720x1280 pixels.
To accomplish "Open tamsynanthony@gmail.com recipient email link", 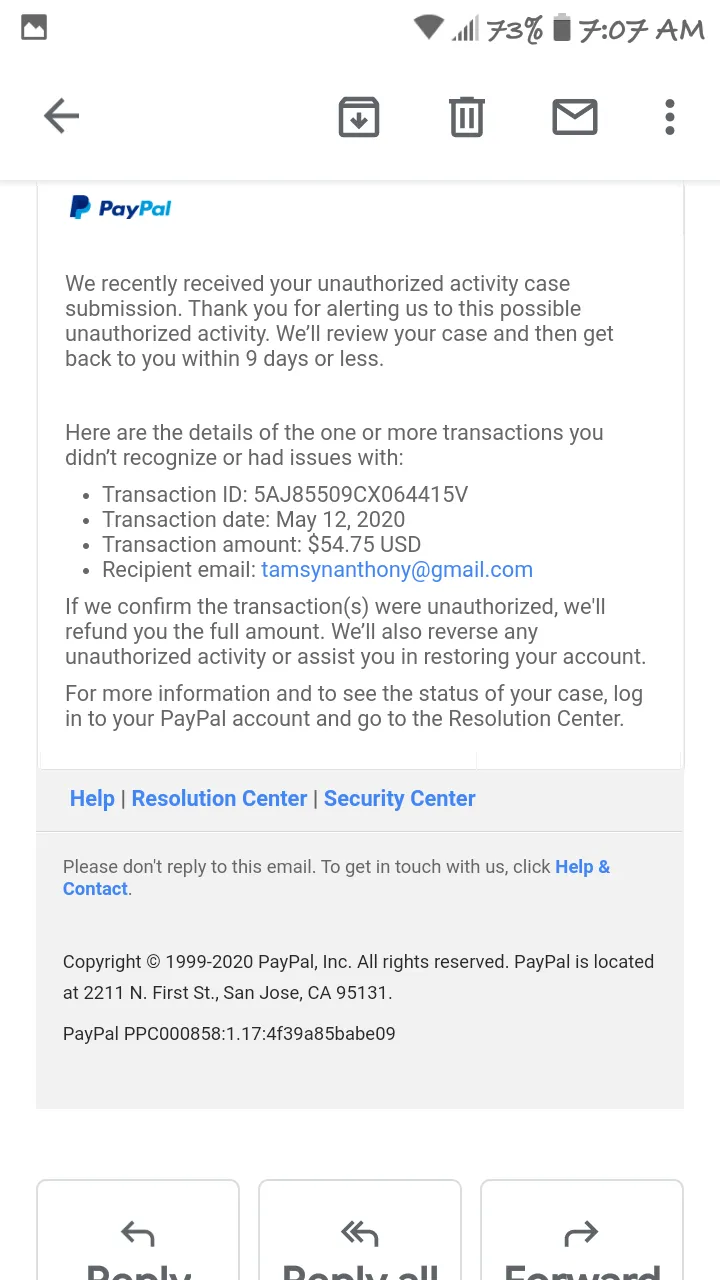I will coord(397,570).
